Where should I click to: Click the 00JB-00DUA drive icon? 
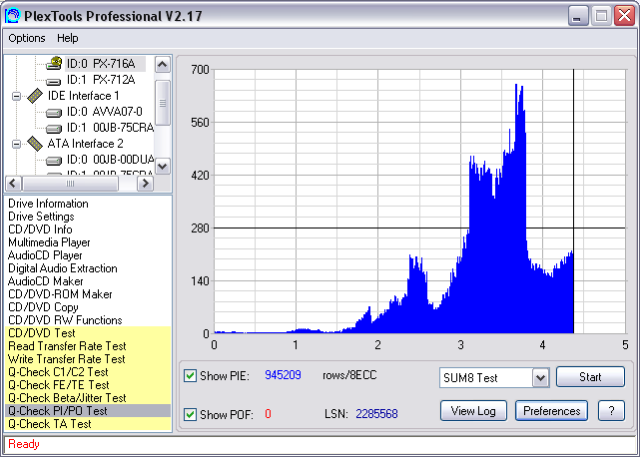pyautogui.click(x=54, y=159)
